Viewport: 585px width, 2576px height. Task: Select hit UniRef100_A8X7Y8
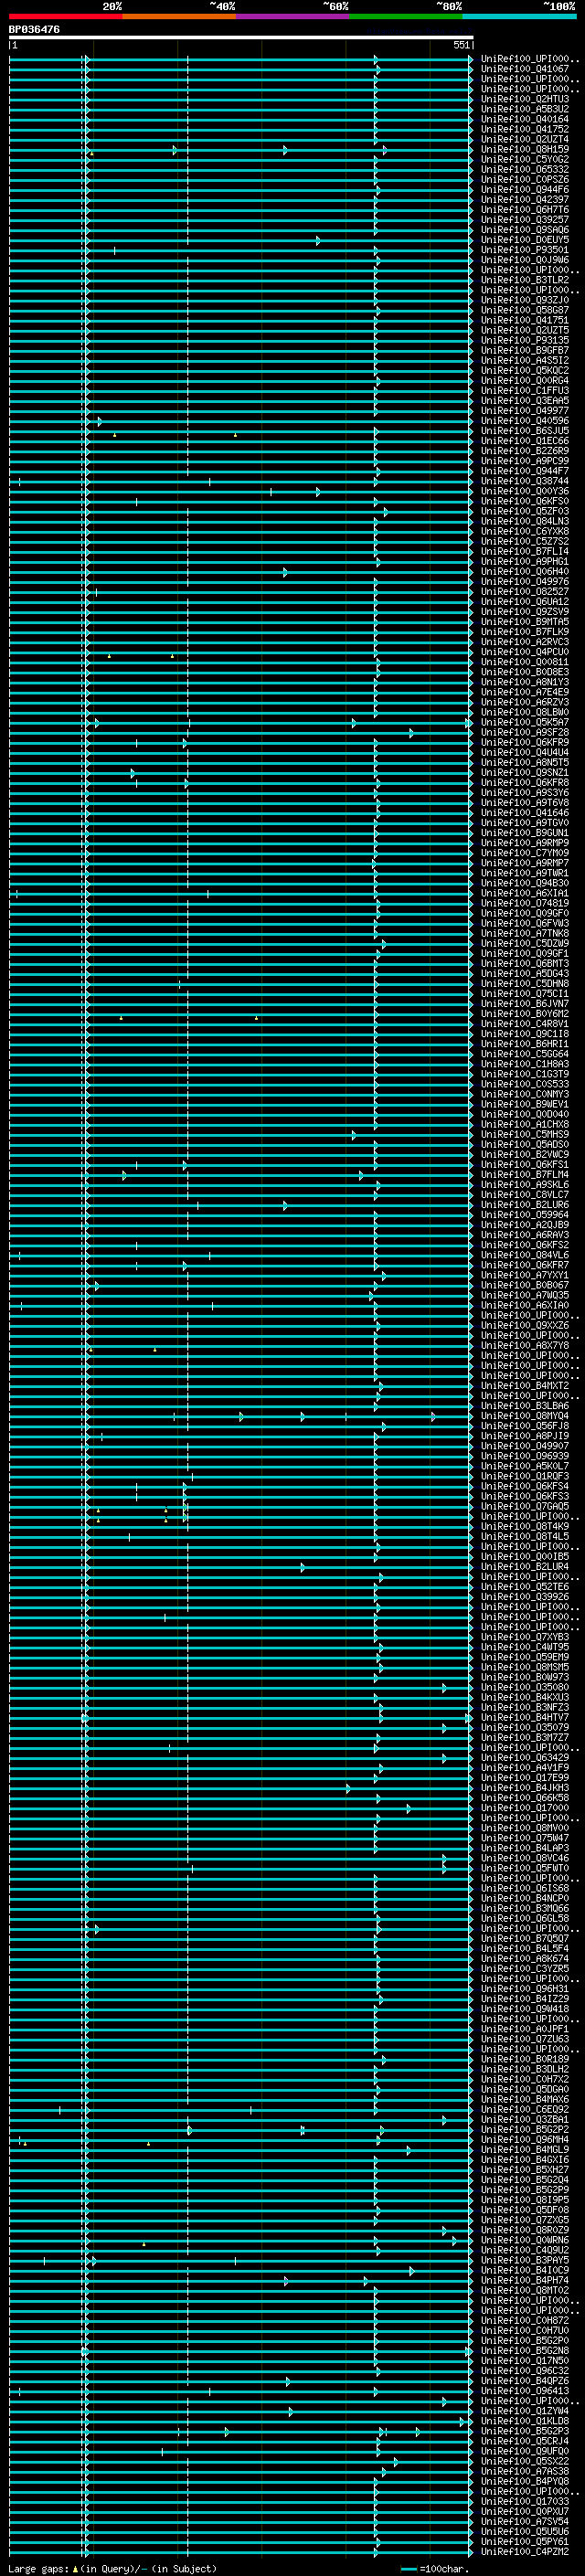[x=525, y=1346]
